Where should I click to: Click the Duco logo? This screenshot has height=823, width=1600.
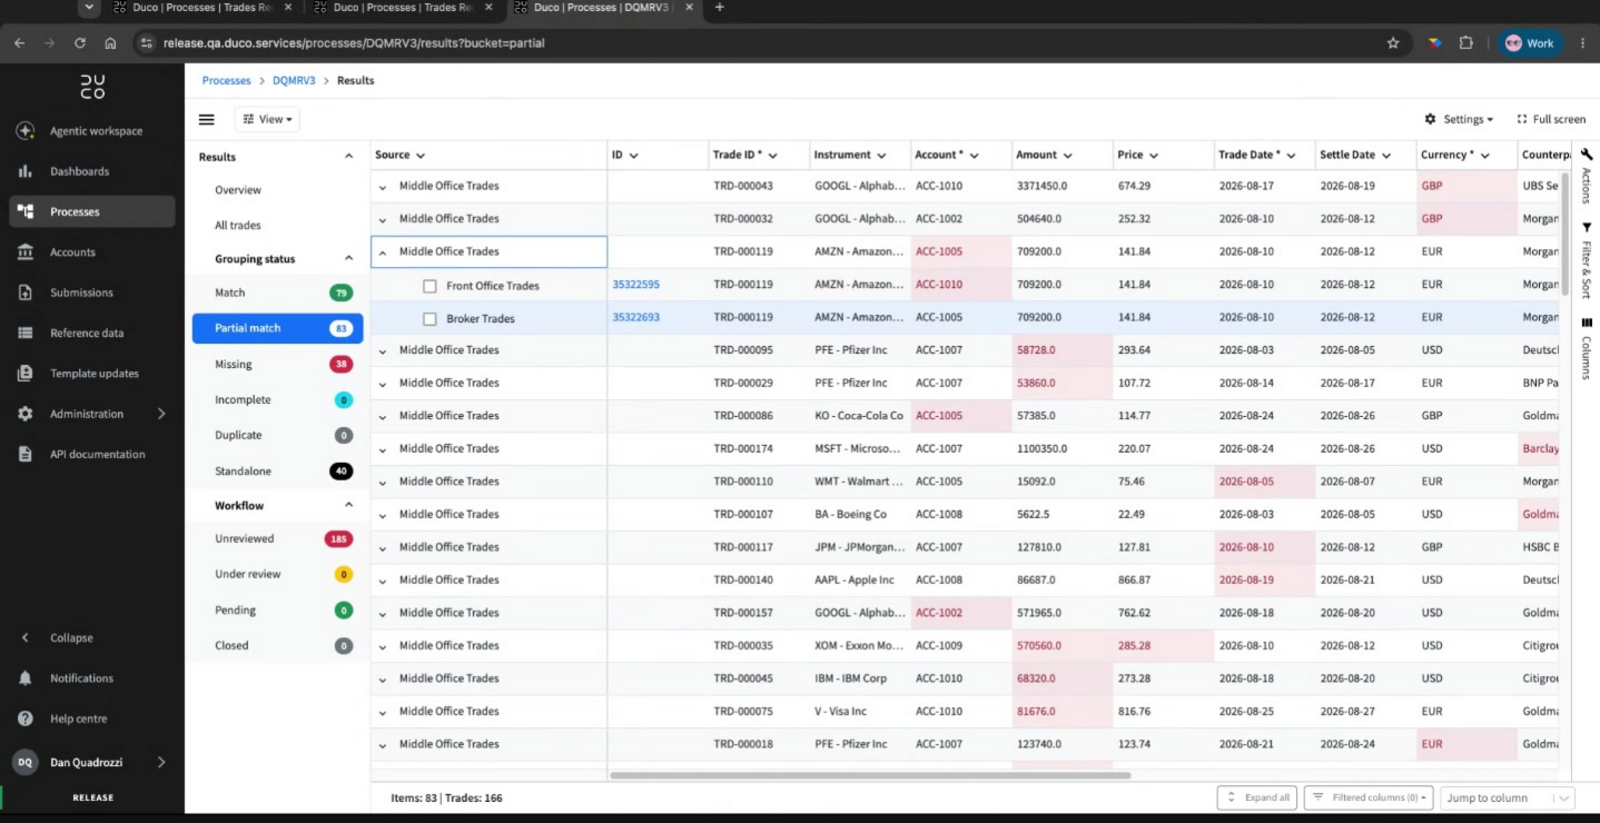pyautogui.click(x=92, y=87)
